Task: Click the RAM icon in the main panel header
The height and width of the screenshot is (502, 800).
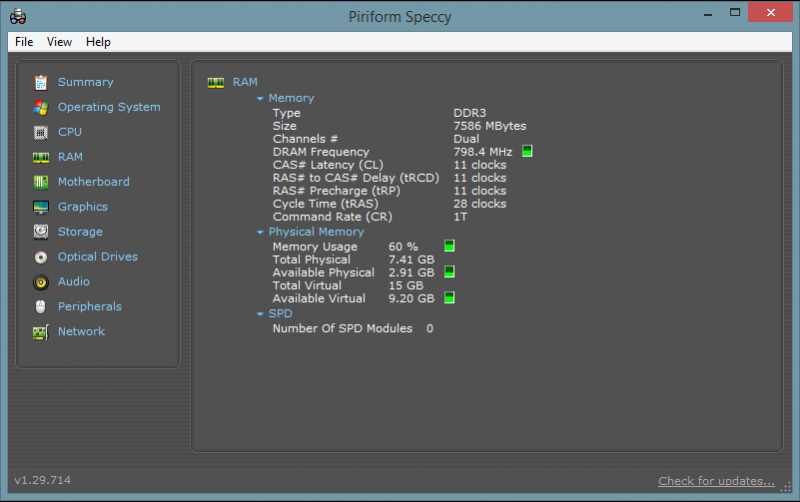Action: pos(216,83)
